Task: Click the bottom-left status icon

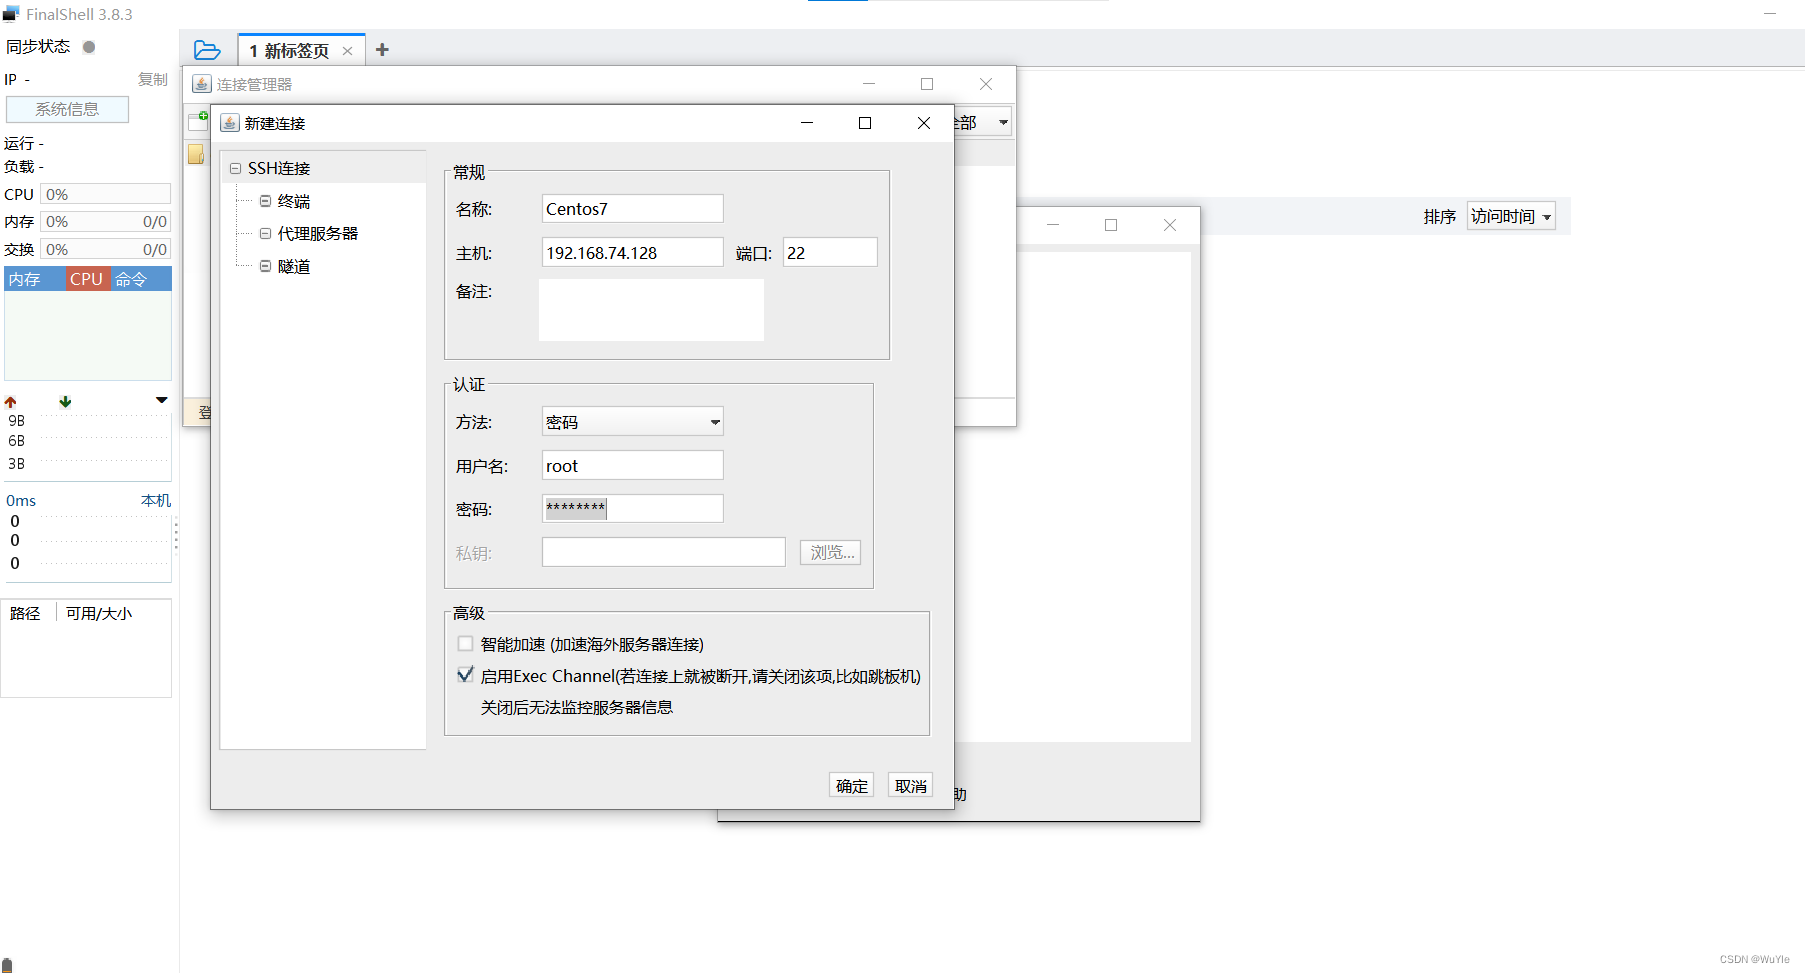Action: pos(7,965)
